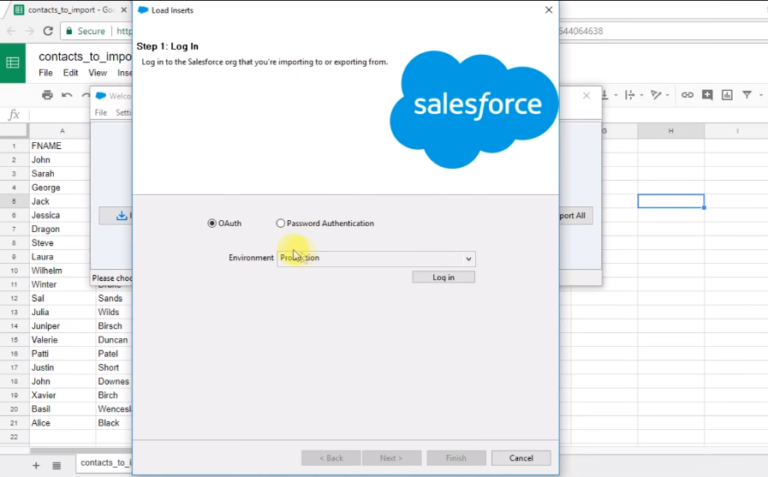Click the Insert comment icon
Viewport: 768px width, 477px height.
point(707,95)
